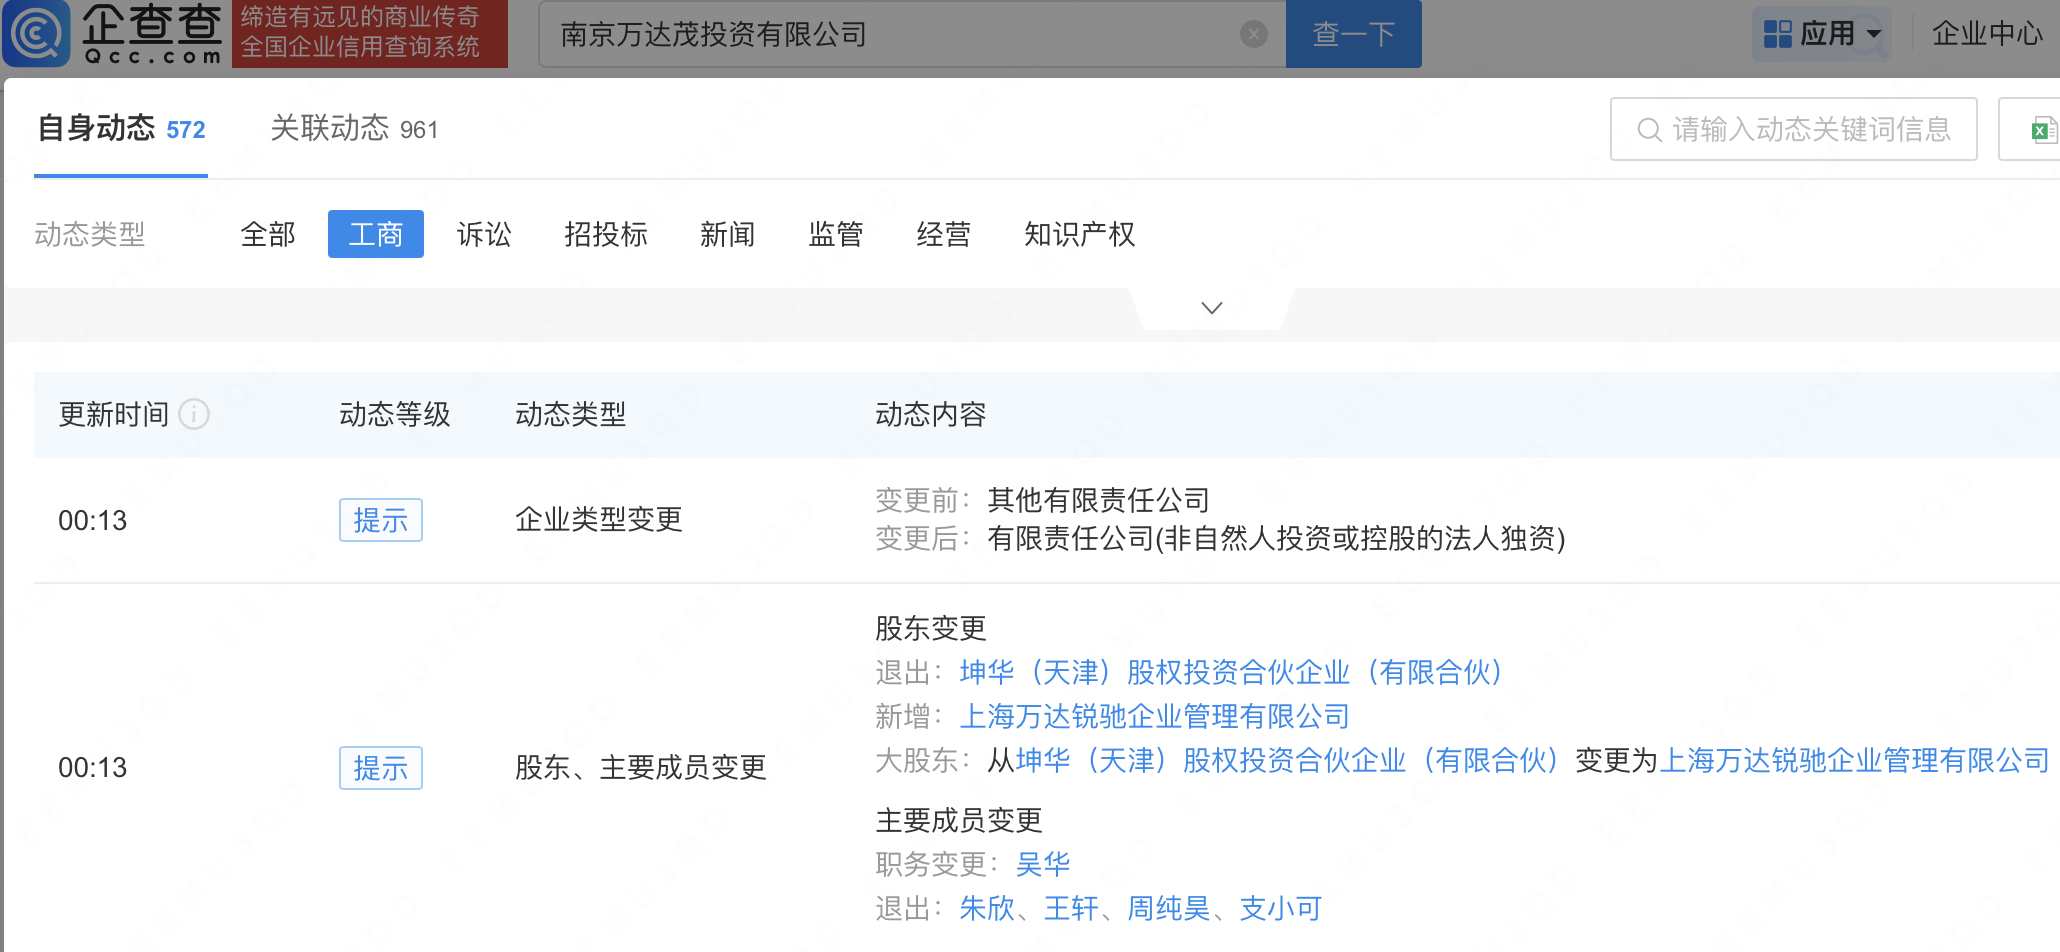Click the 更新时间 column header

(114, 414)
